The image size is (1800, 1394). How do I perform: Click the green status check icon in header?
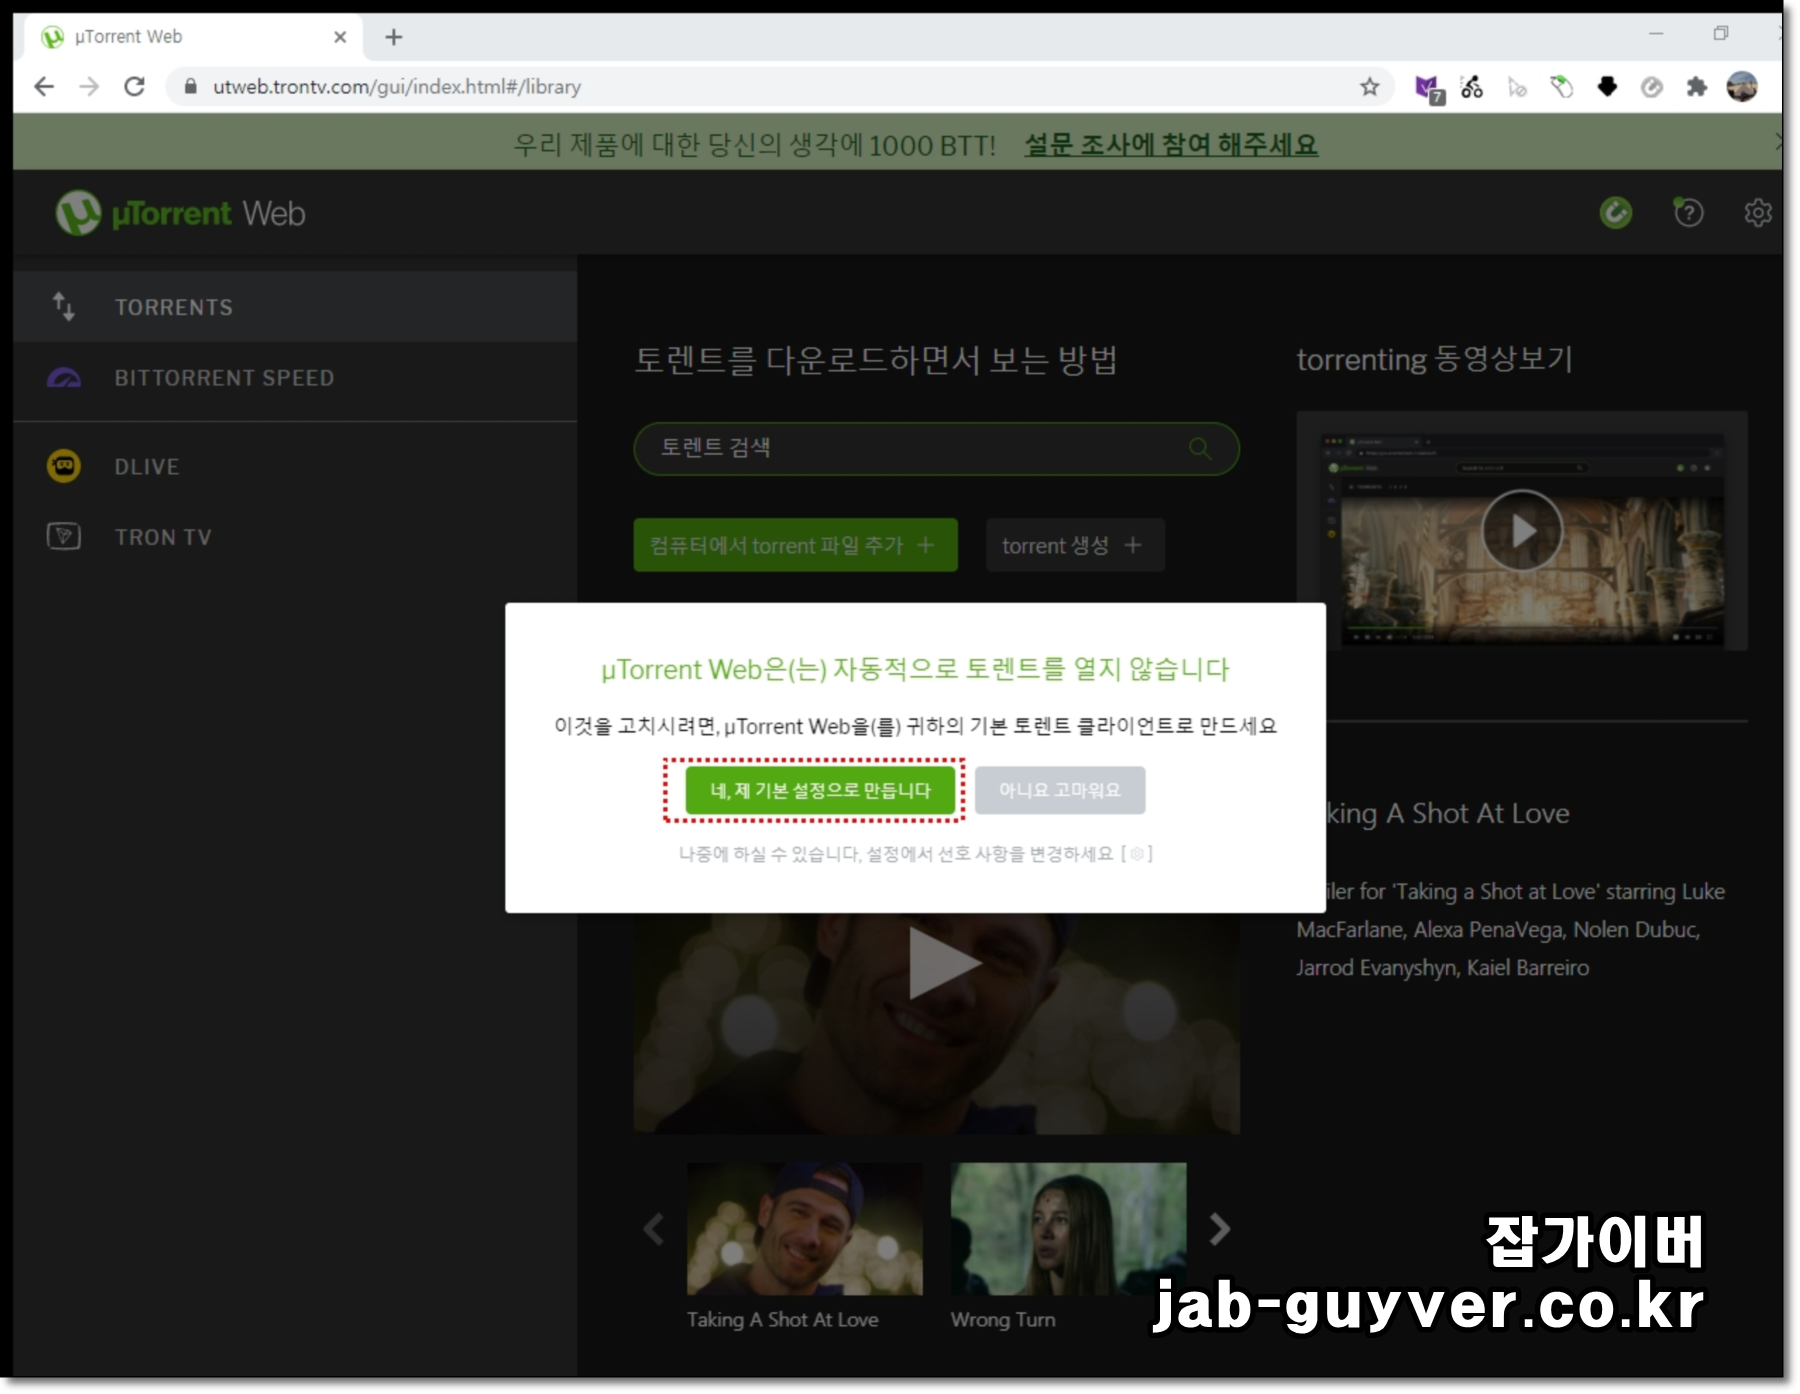click(1616, 212)
